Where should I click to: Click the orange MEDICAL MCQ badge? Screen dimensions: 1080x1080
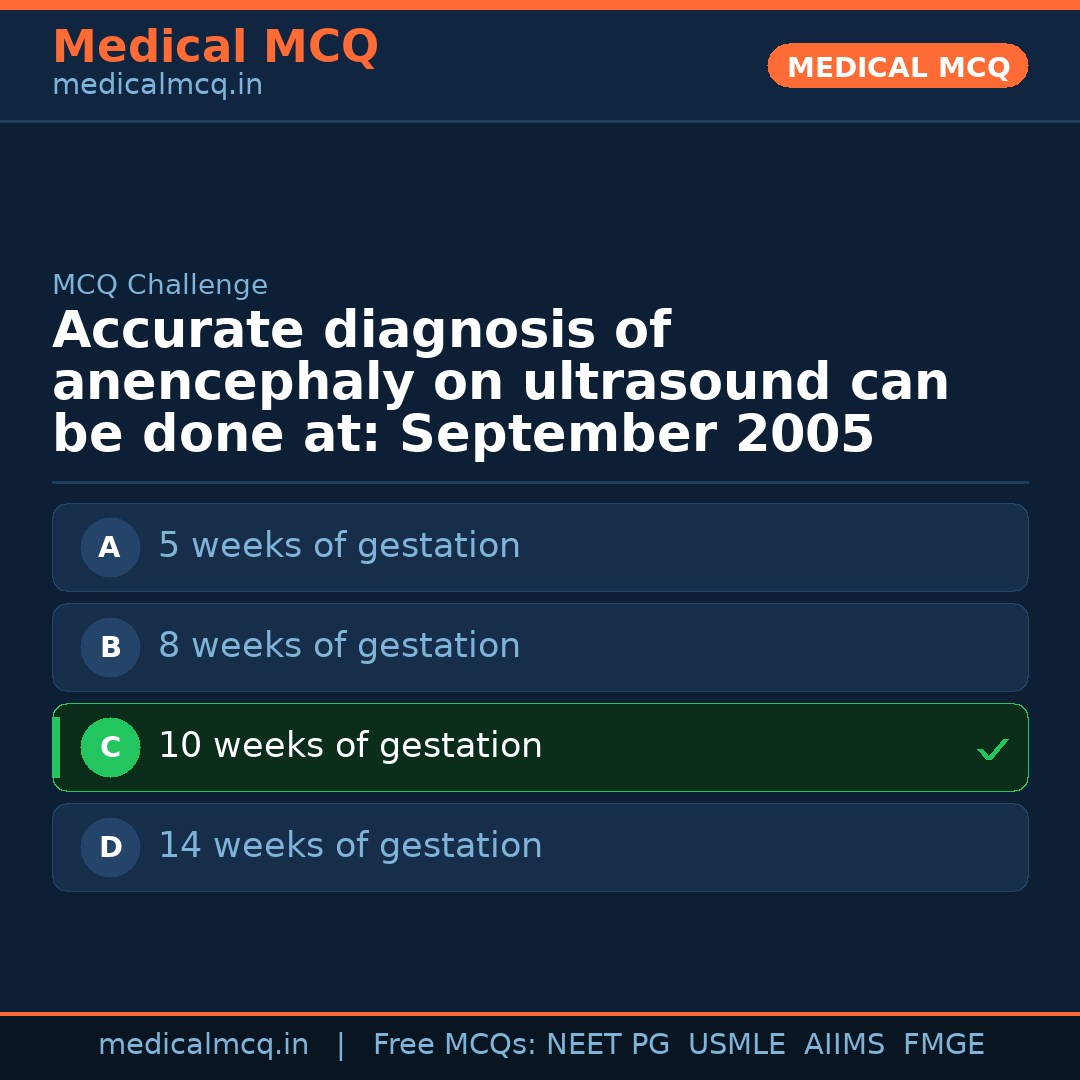[x=897, y=66]
